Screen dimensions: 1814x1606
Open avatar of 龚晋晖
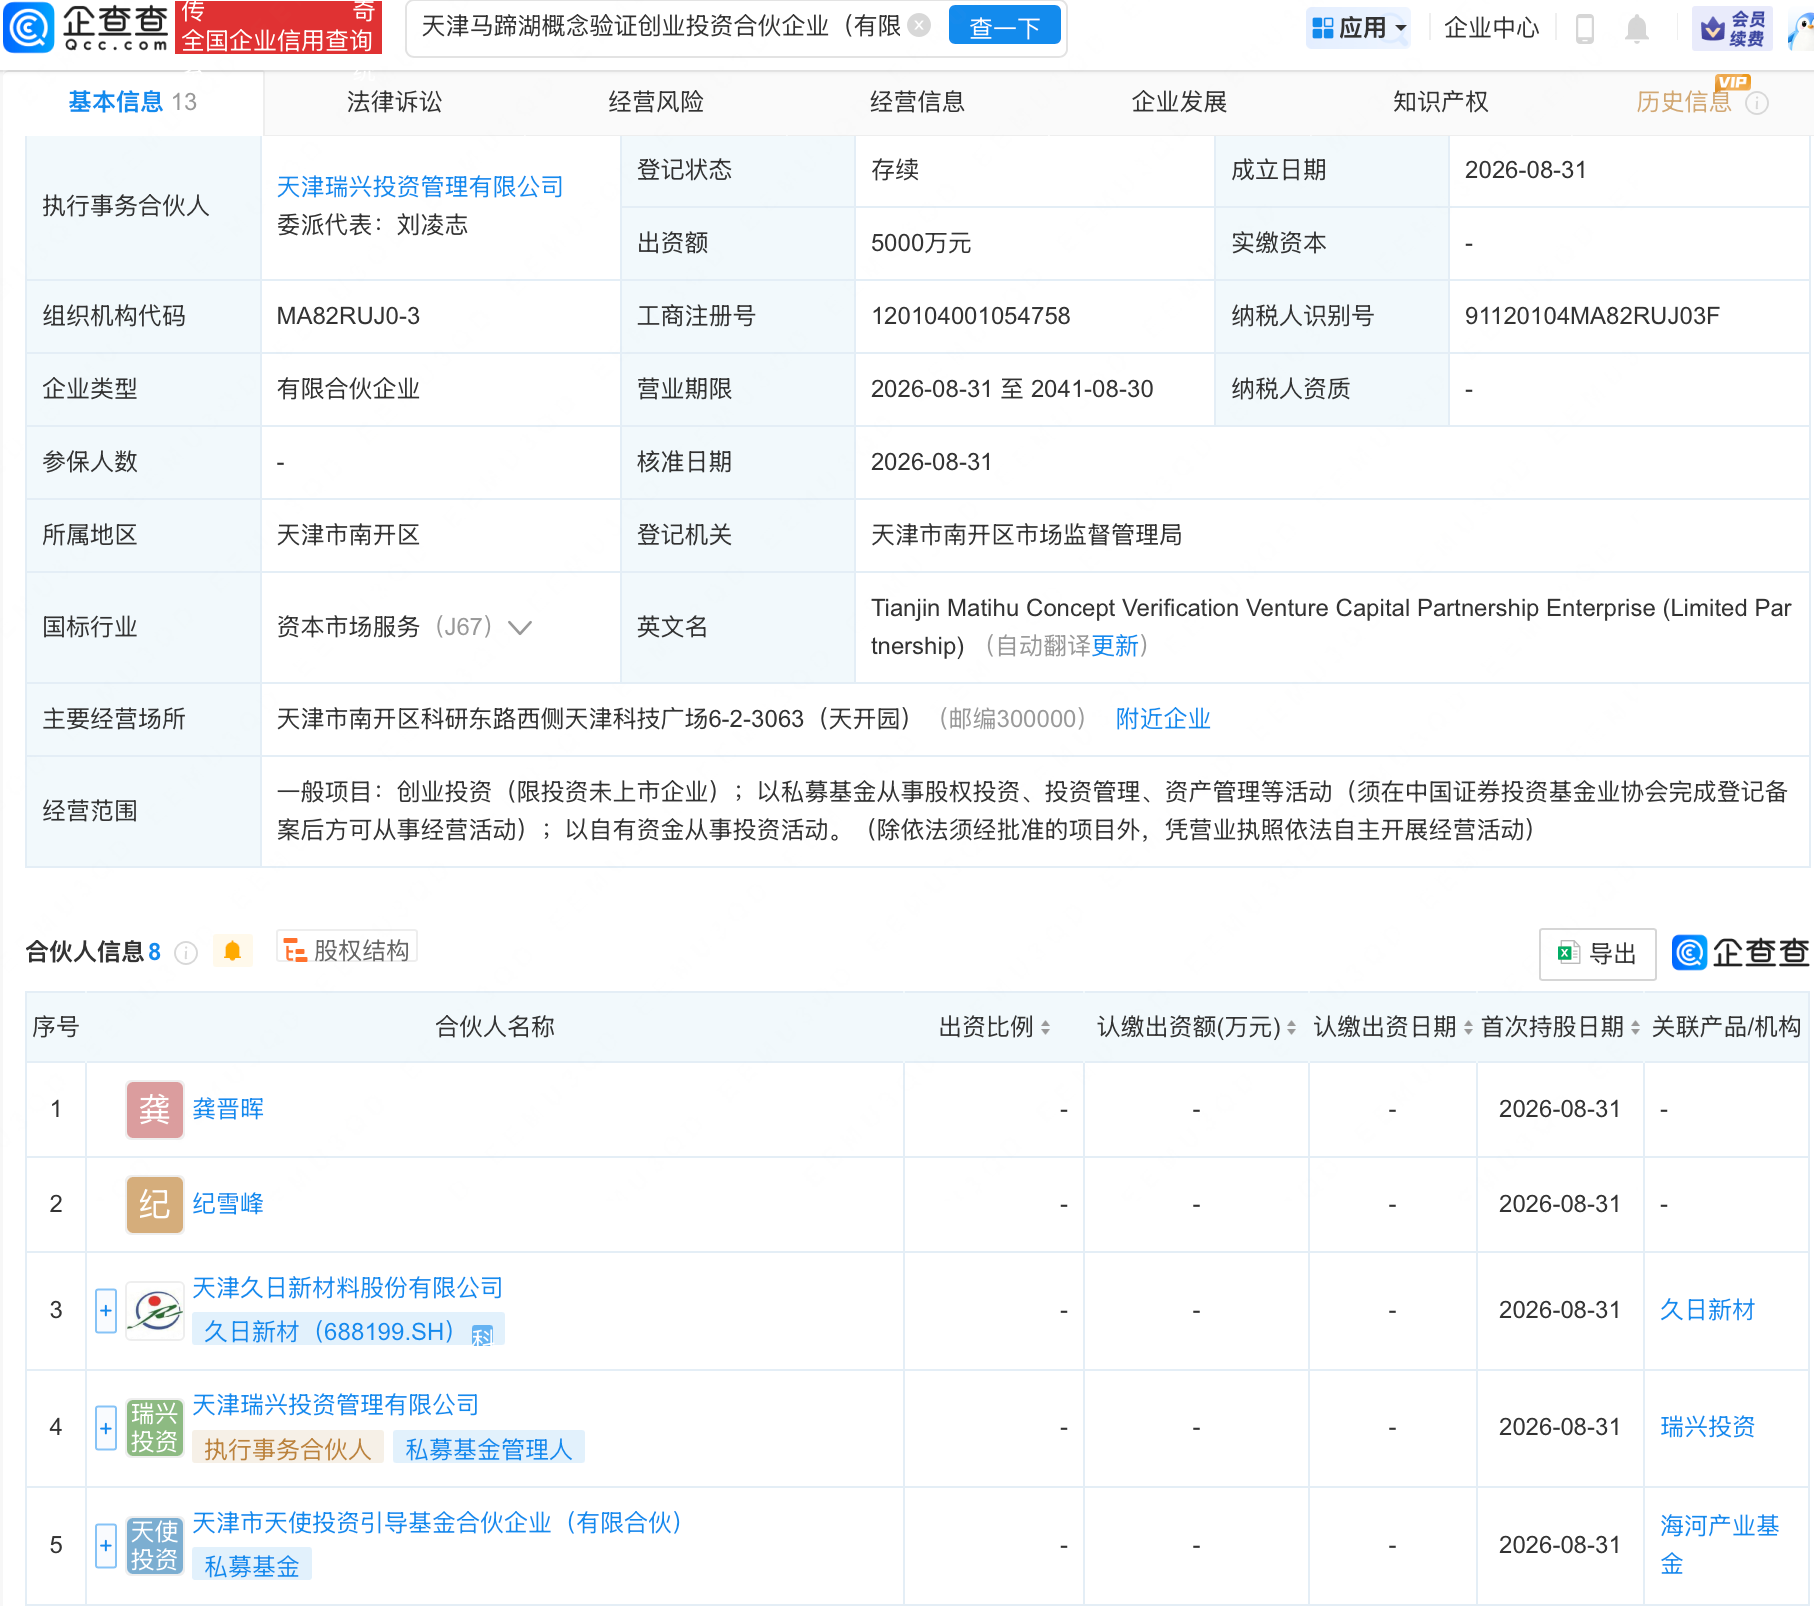(155, 1109)
